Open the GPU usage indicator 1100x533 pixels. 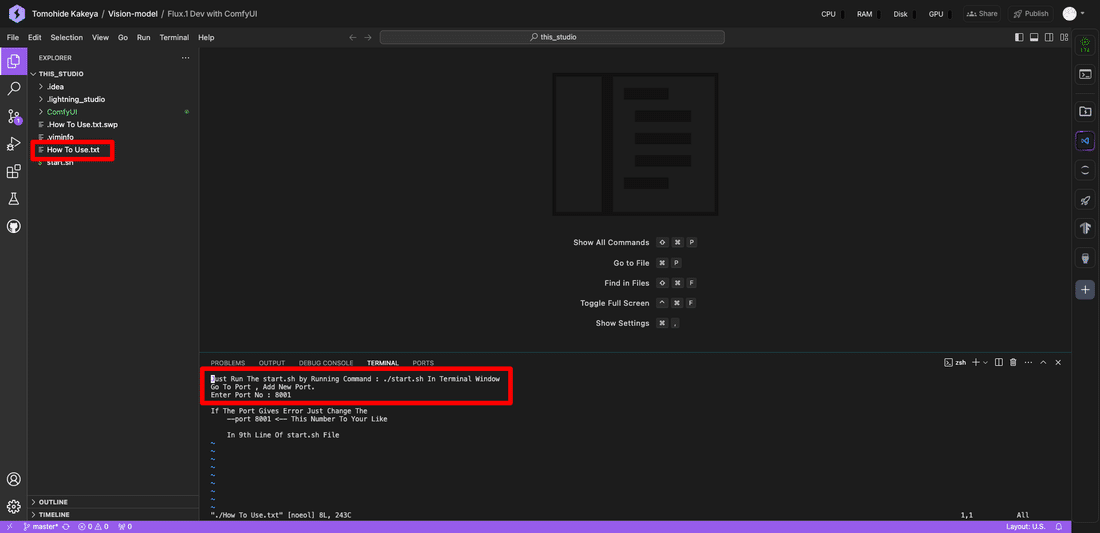point(939,14)
